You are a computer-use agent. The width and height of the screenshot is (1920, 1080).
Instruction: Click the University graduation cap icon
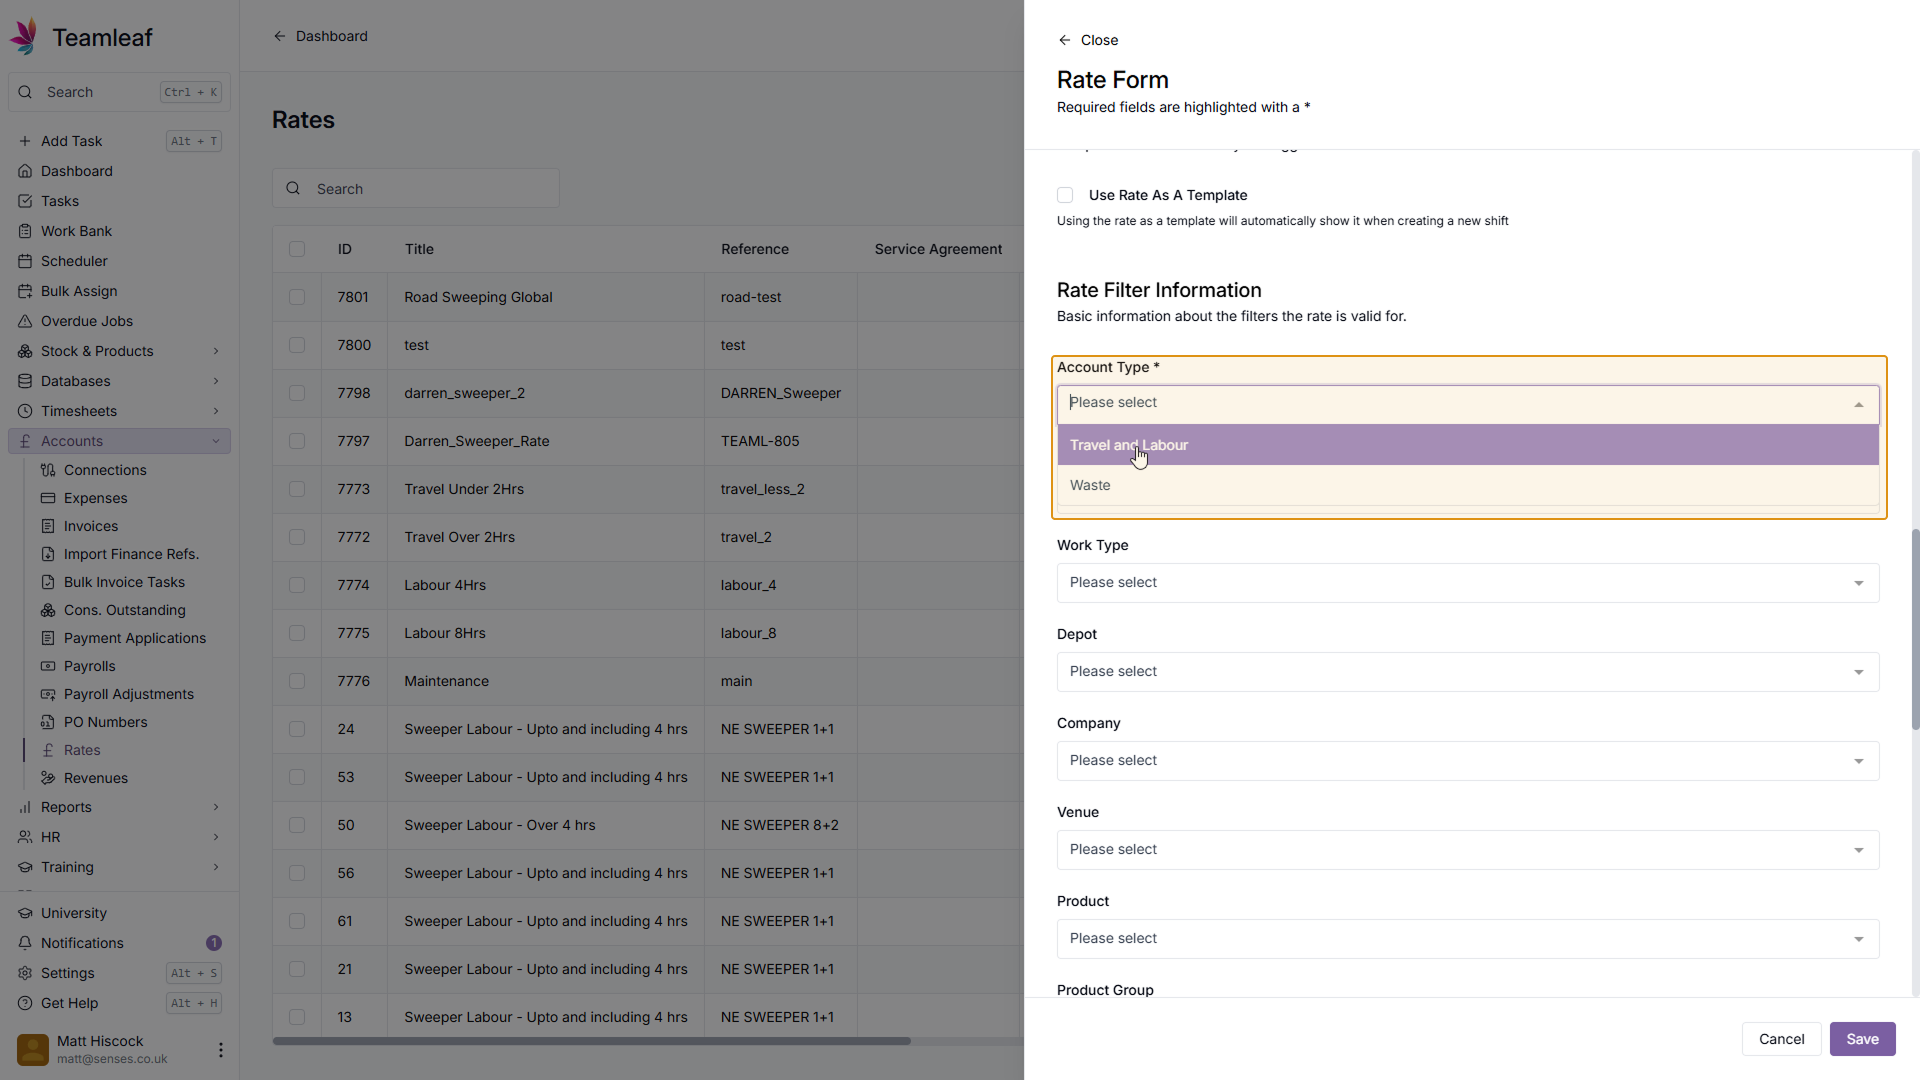click(x=25, y=913)
